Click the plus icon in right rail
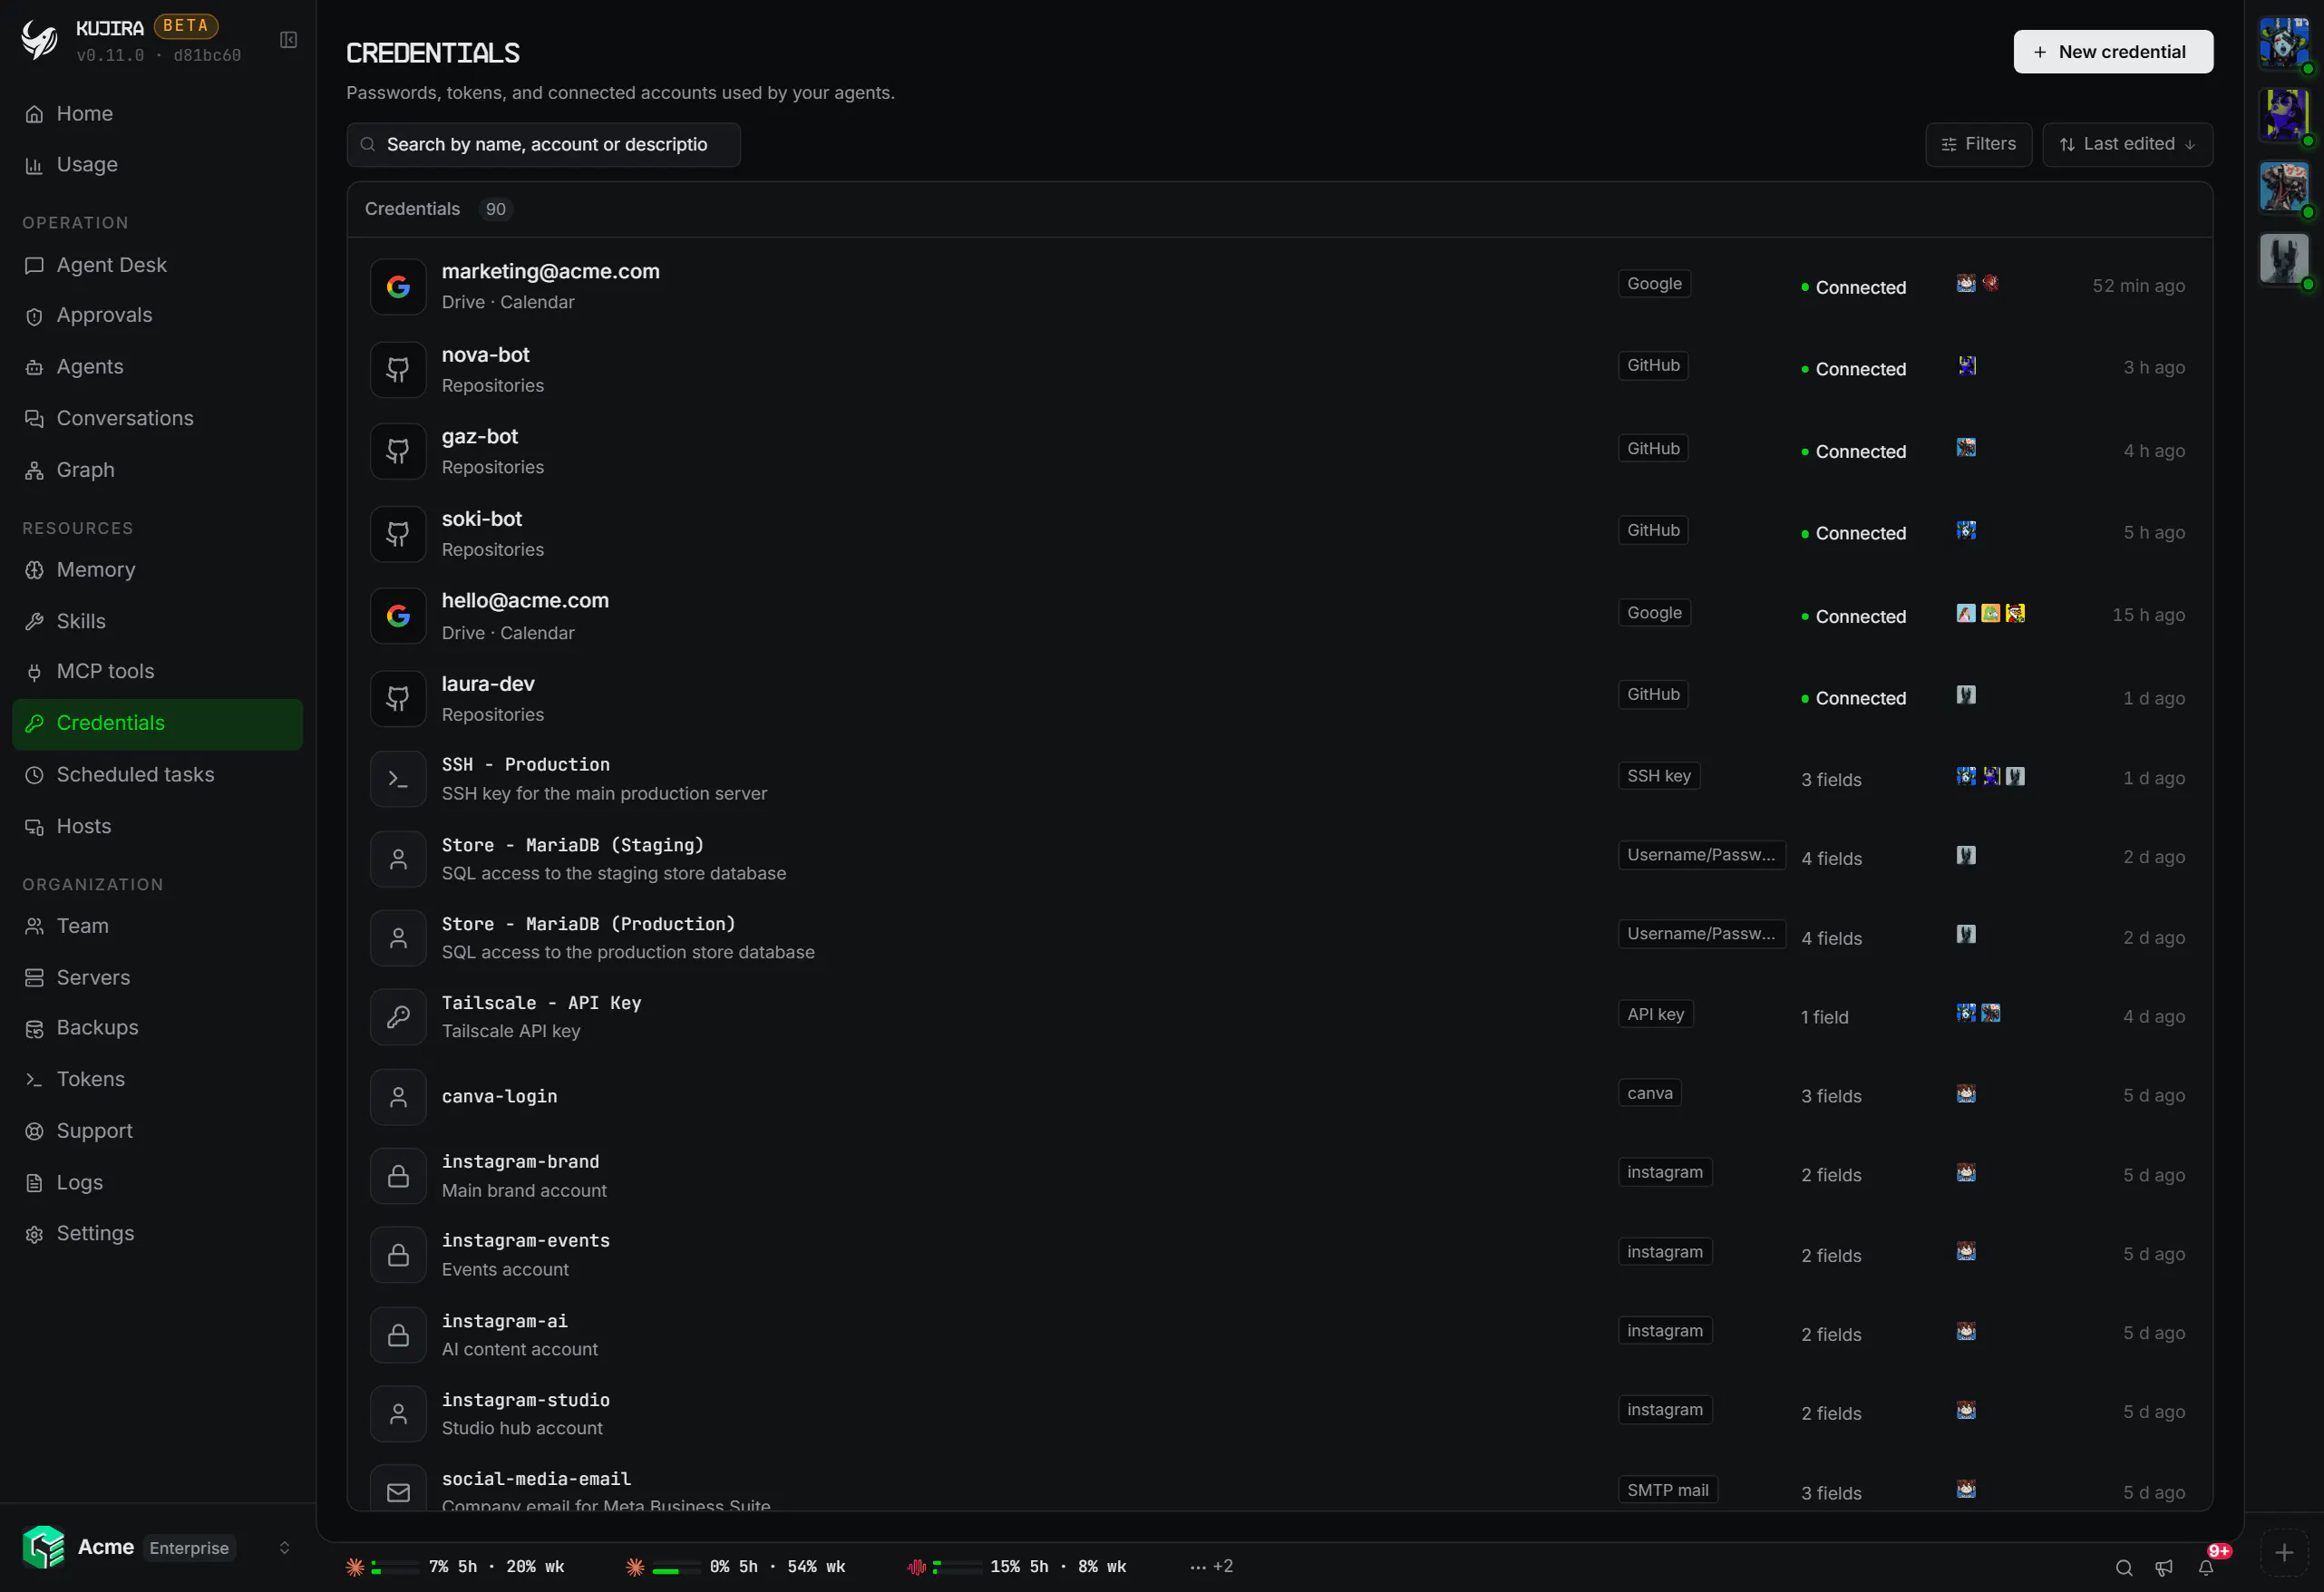Screen dimensions: 2324x1592 pos(2284,1552)
